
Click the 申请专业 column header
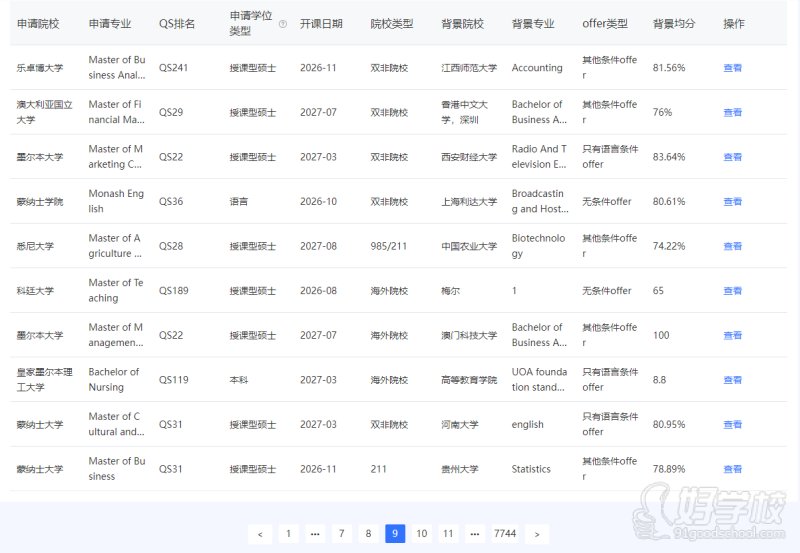click(110, 24)
